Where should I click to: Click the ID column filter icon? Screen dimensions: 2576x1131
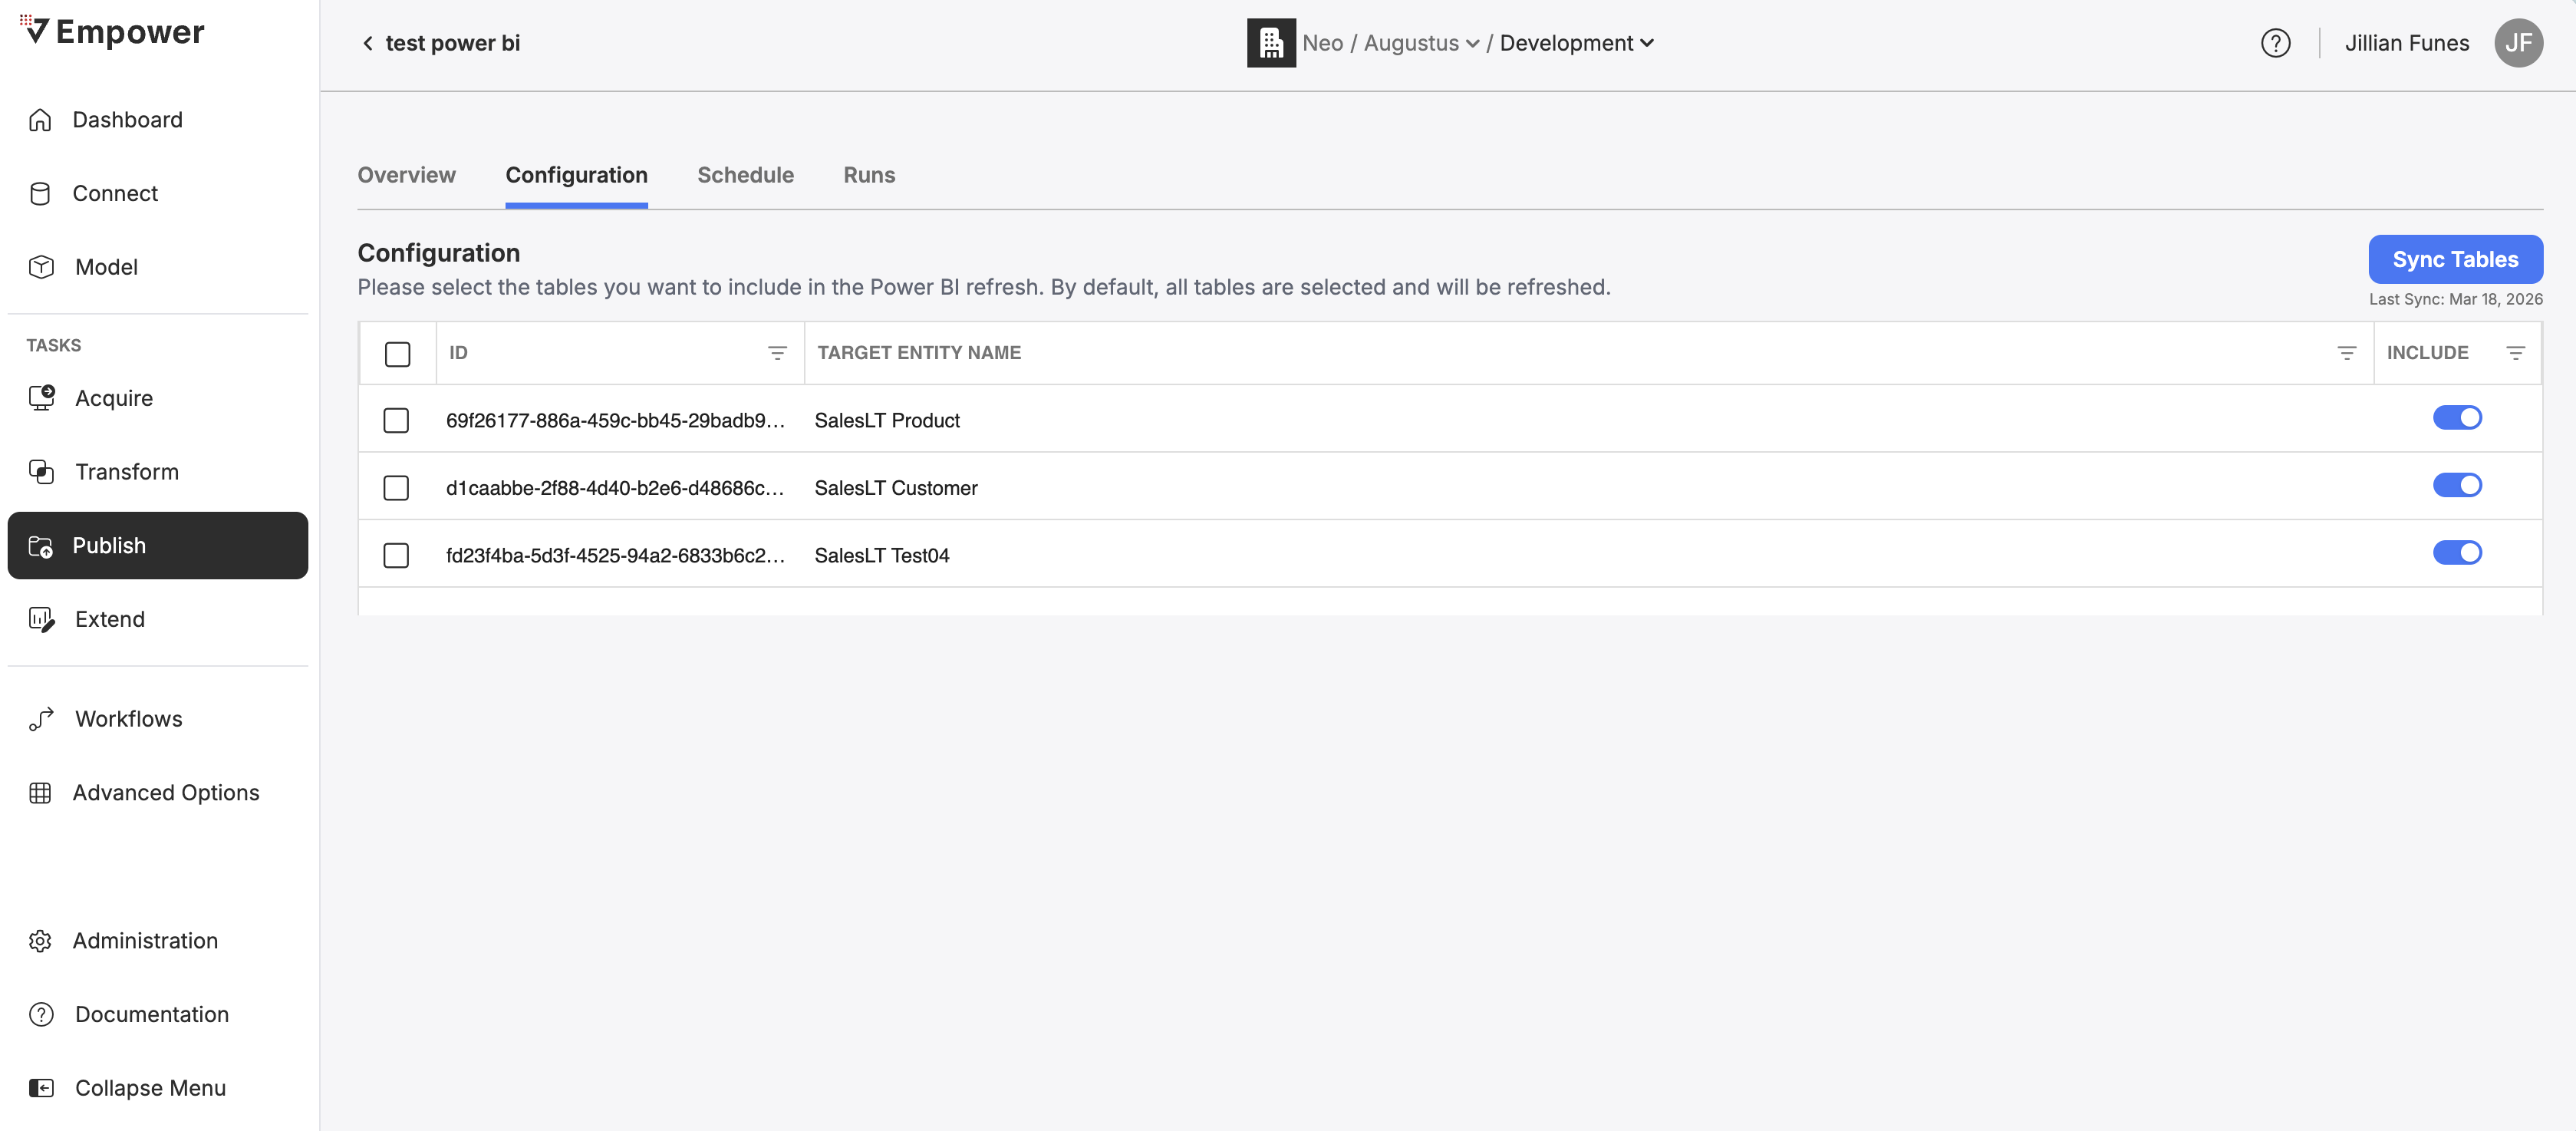[777, 353]
